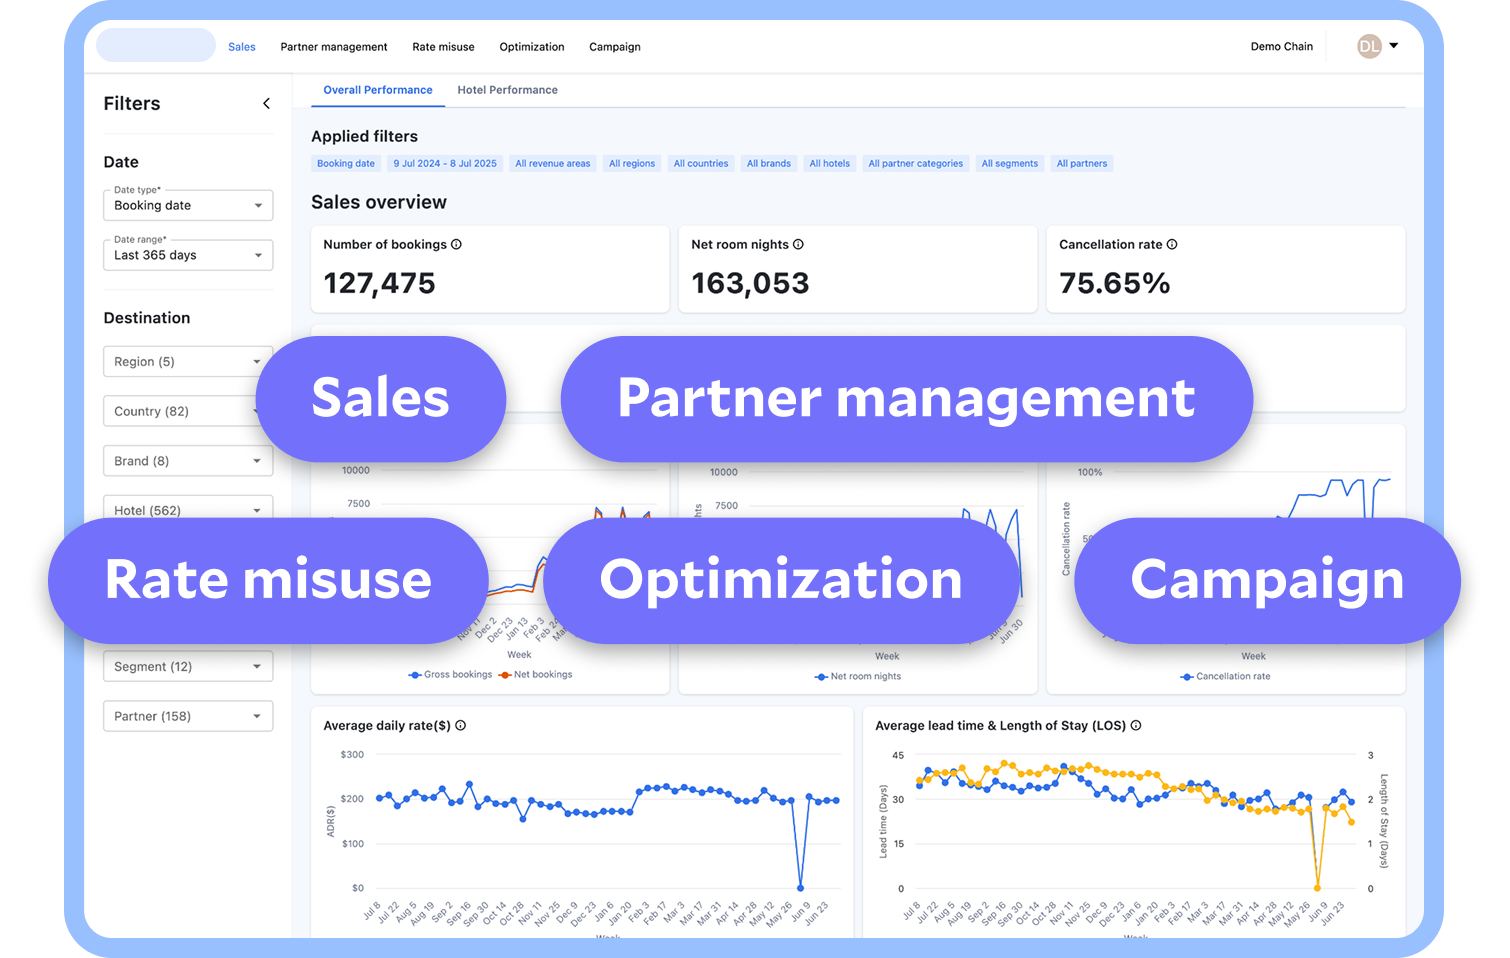Click the All countries filter chip

tap(701, 164)
